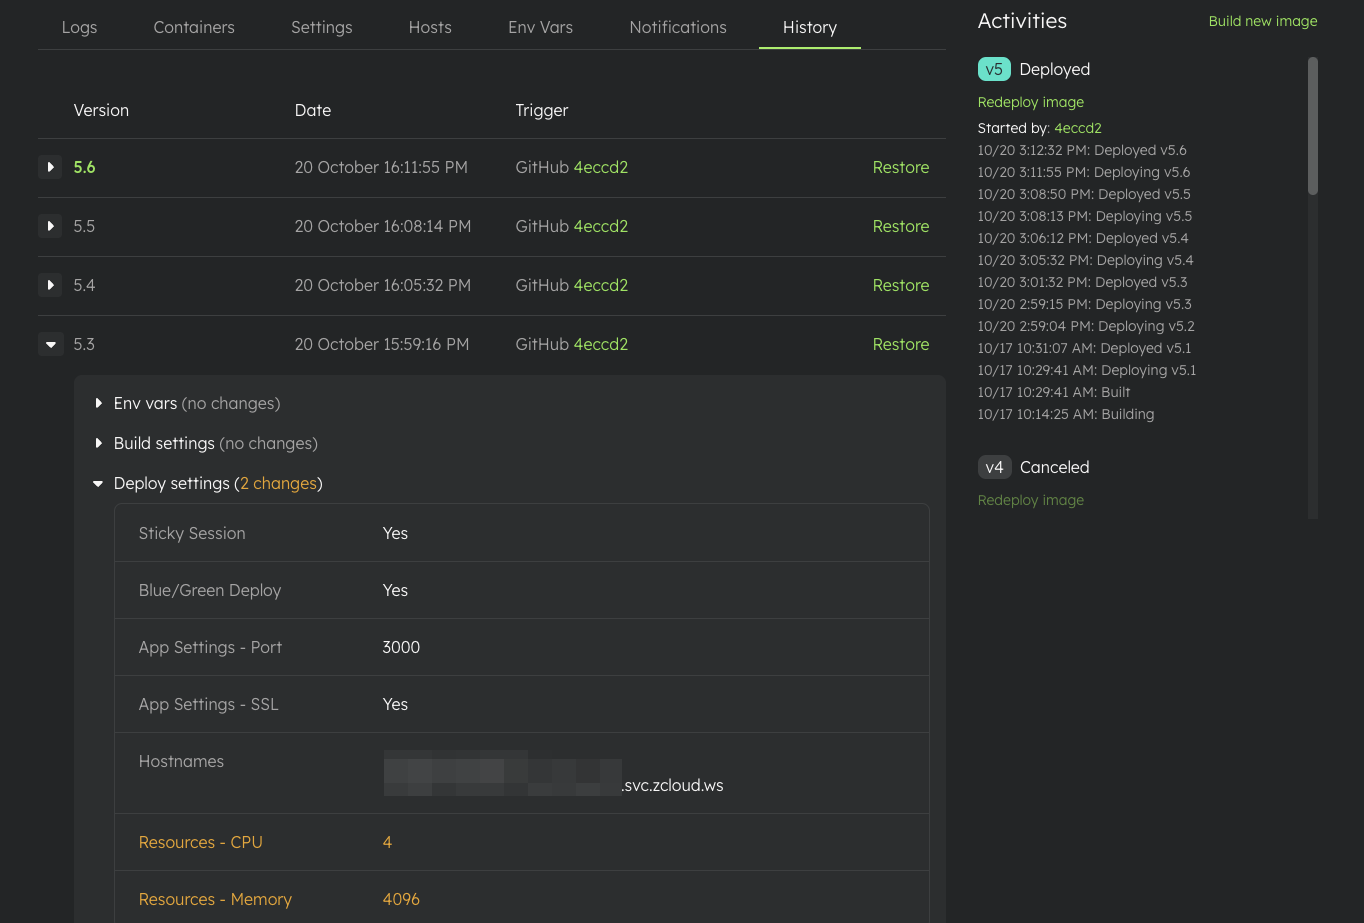This screenshot has width=1364, height=923.
Task: Collapse the Deploy settings section
Action: click(98, 483)
